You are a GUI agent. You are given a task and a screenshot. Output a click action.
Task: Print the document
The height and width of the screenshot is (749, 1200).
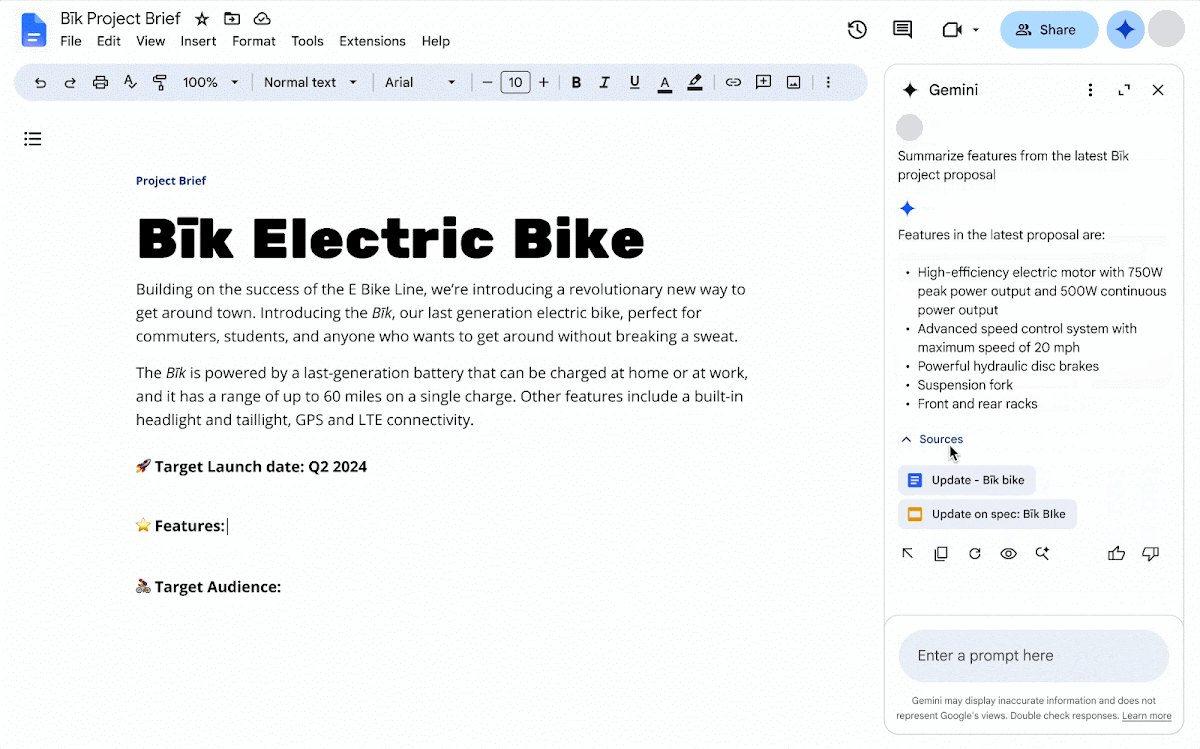[100, 83]
